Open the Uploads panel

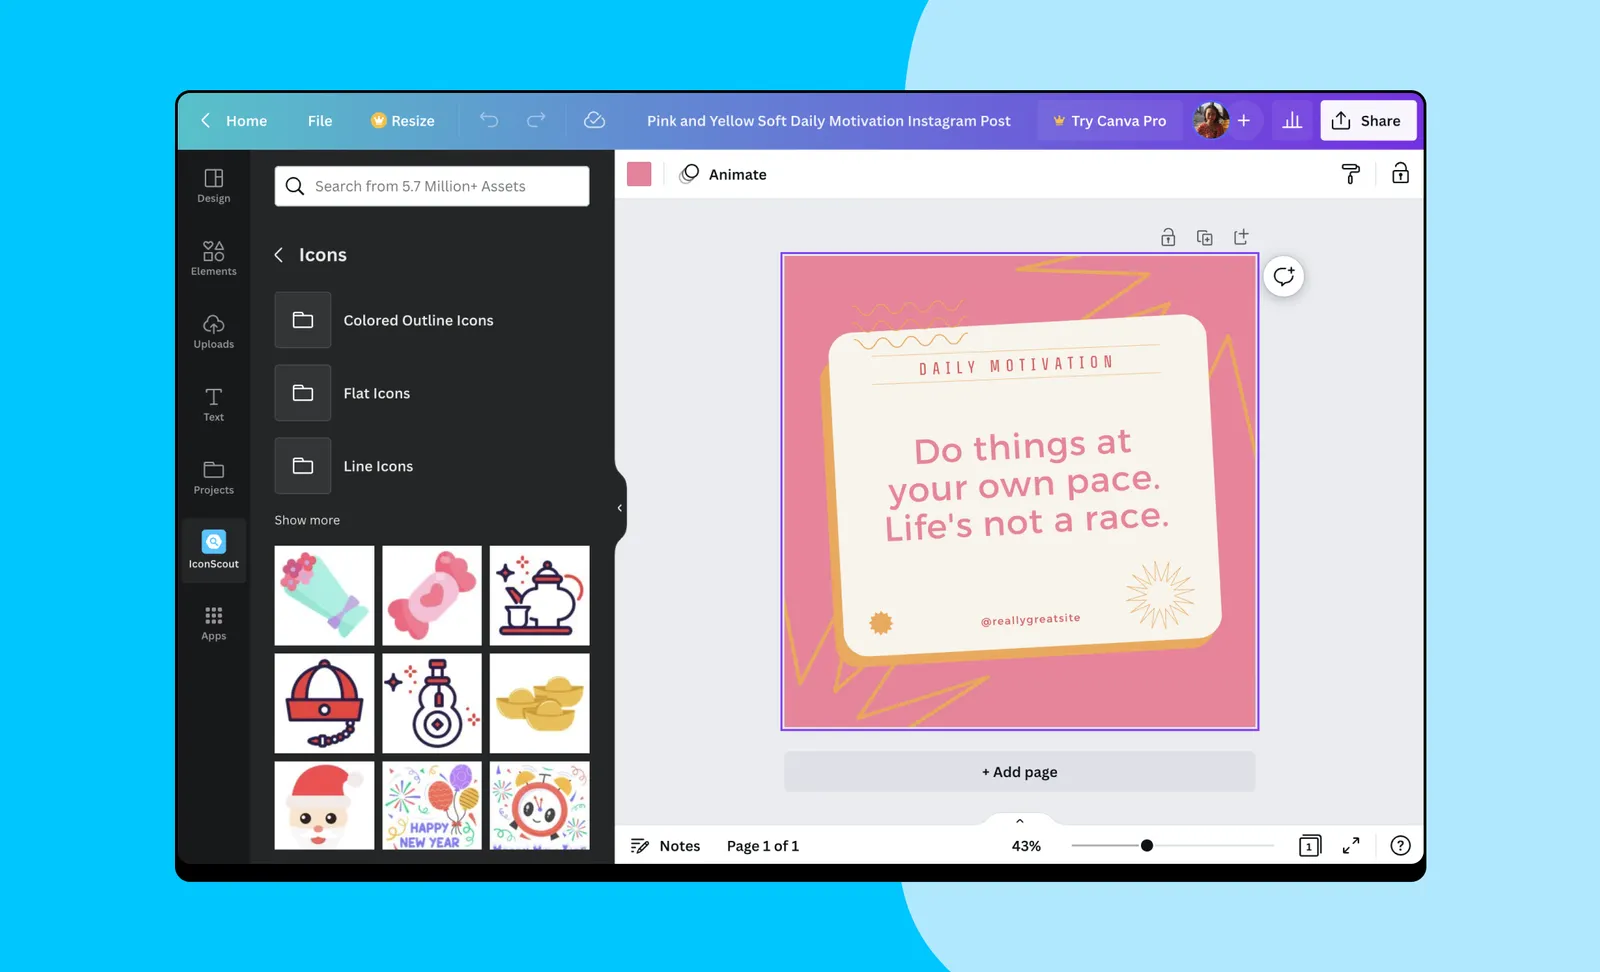pos(213,331)
